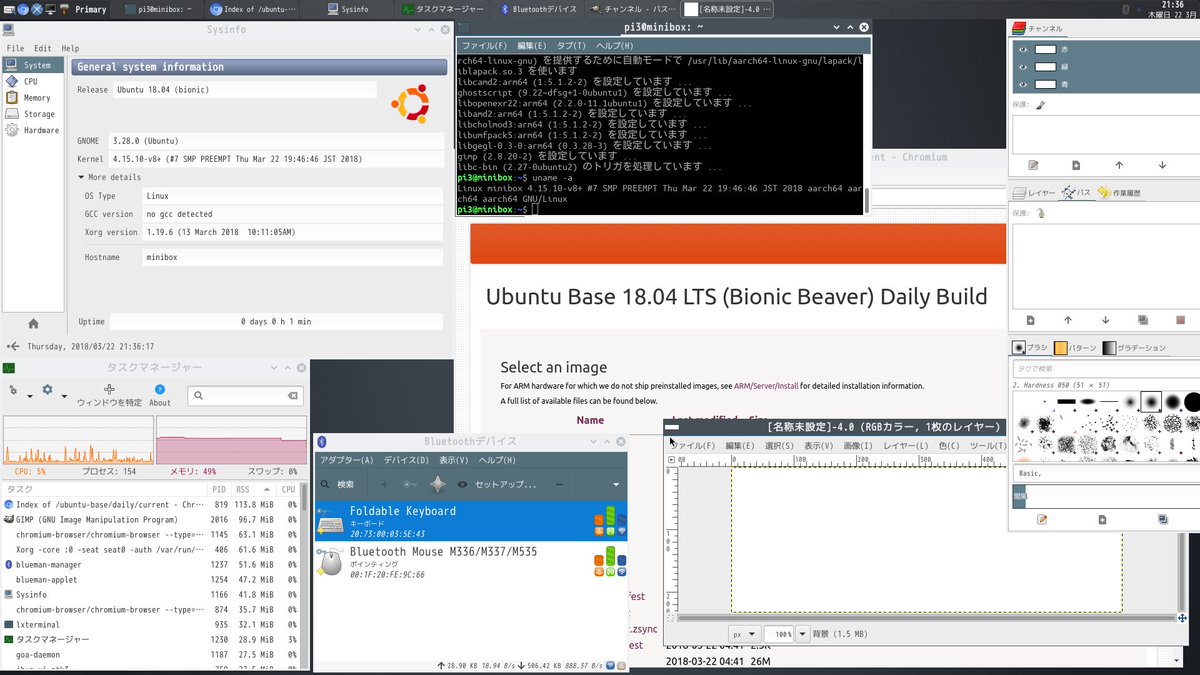Viewport: 1200px width, 675px height.
Task: Switch to the パス (Paths) tab in GIMP
Action: point(1077,192)
